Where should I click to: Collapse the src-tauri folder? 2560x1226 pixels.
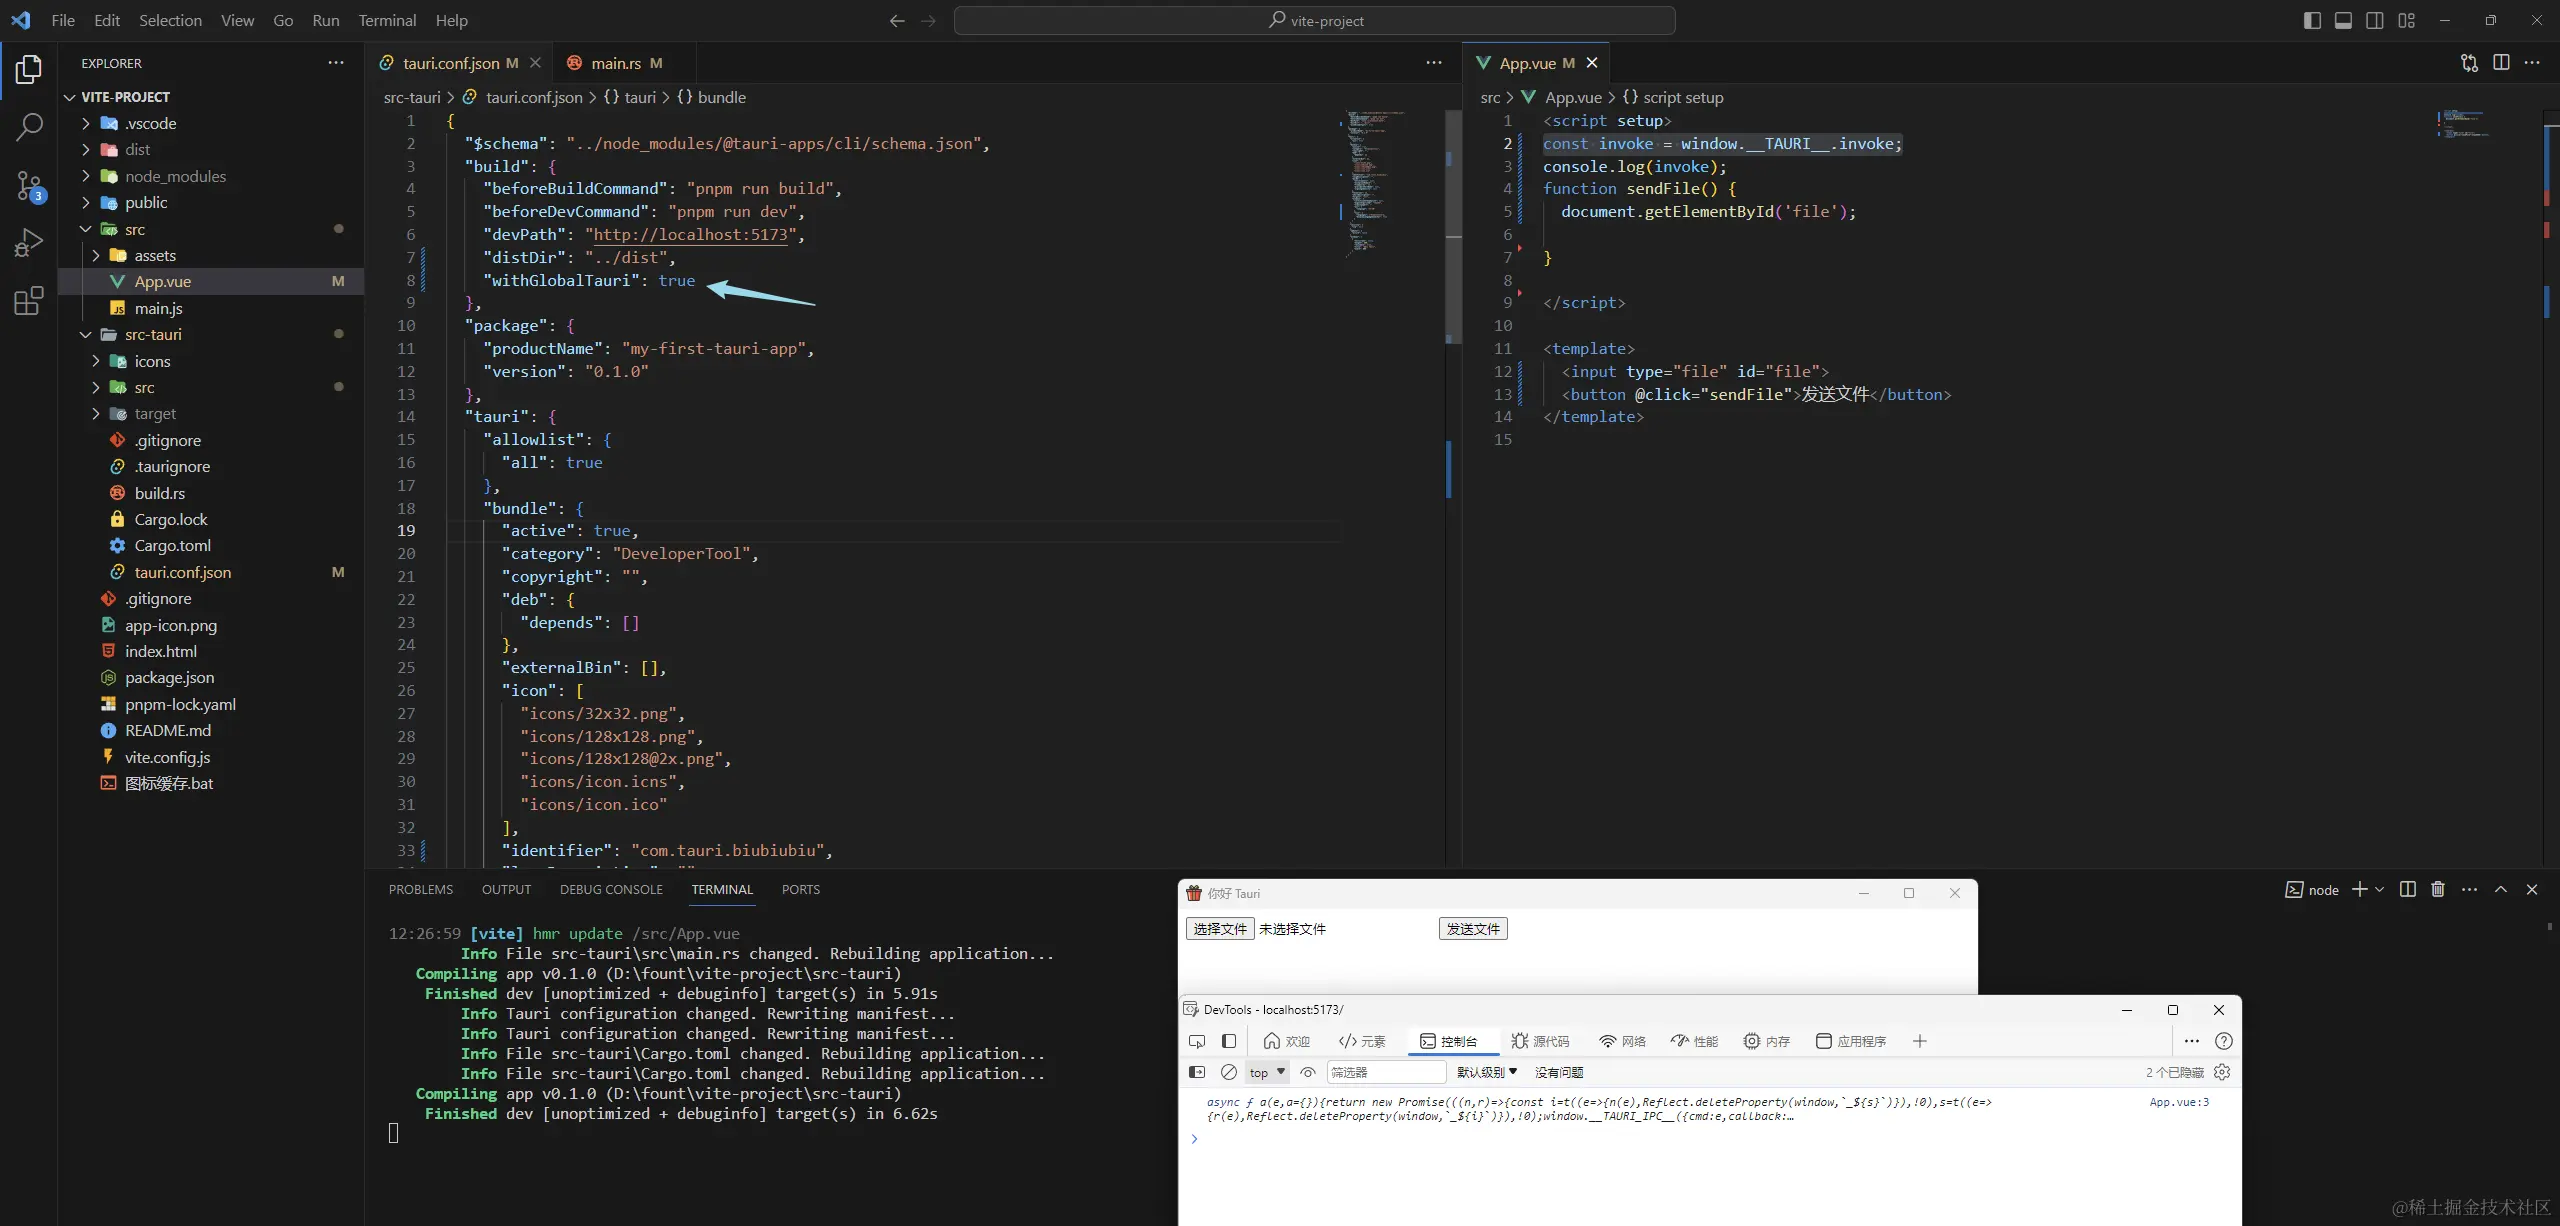[153, 334]
